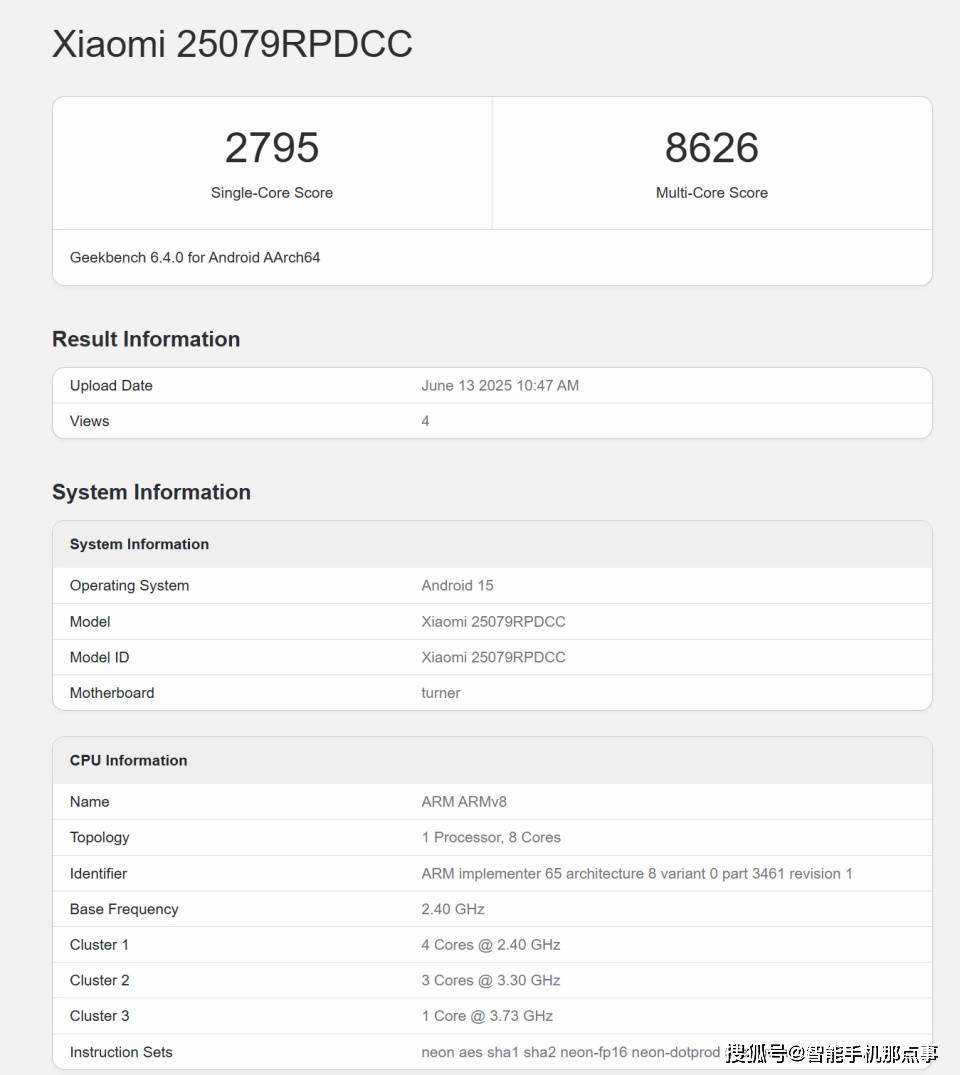
Task: Click the "Base Frequency" row label
Action: (x=124, y=909)
